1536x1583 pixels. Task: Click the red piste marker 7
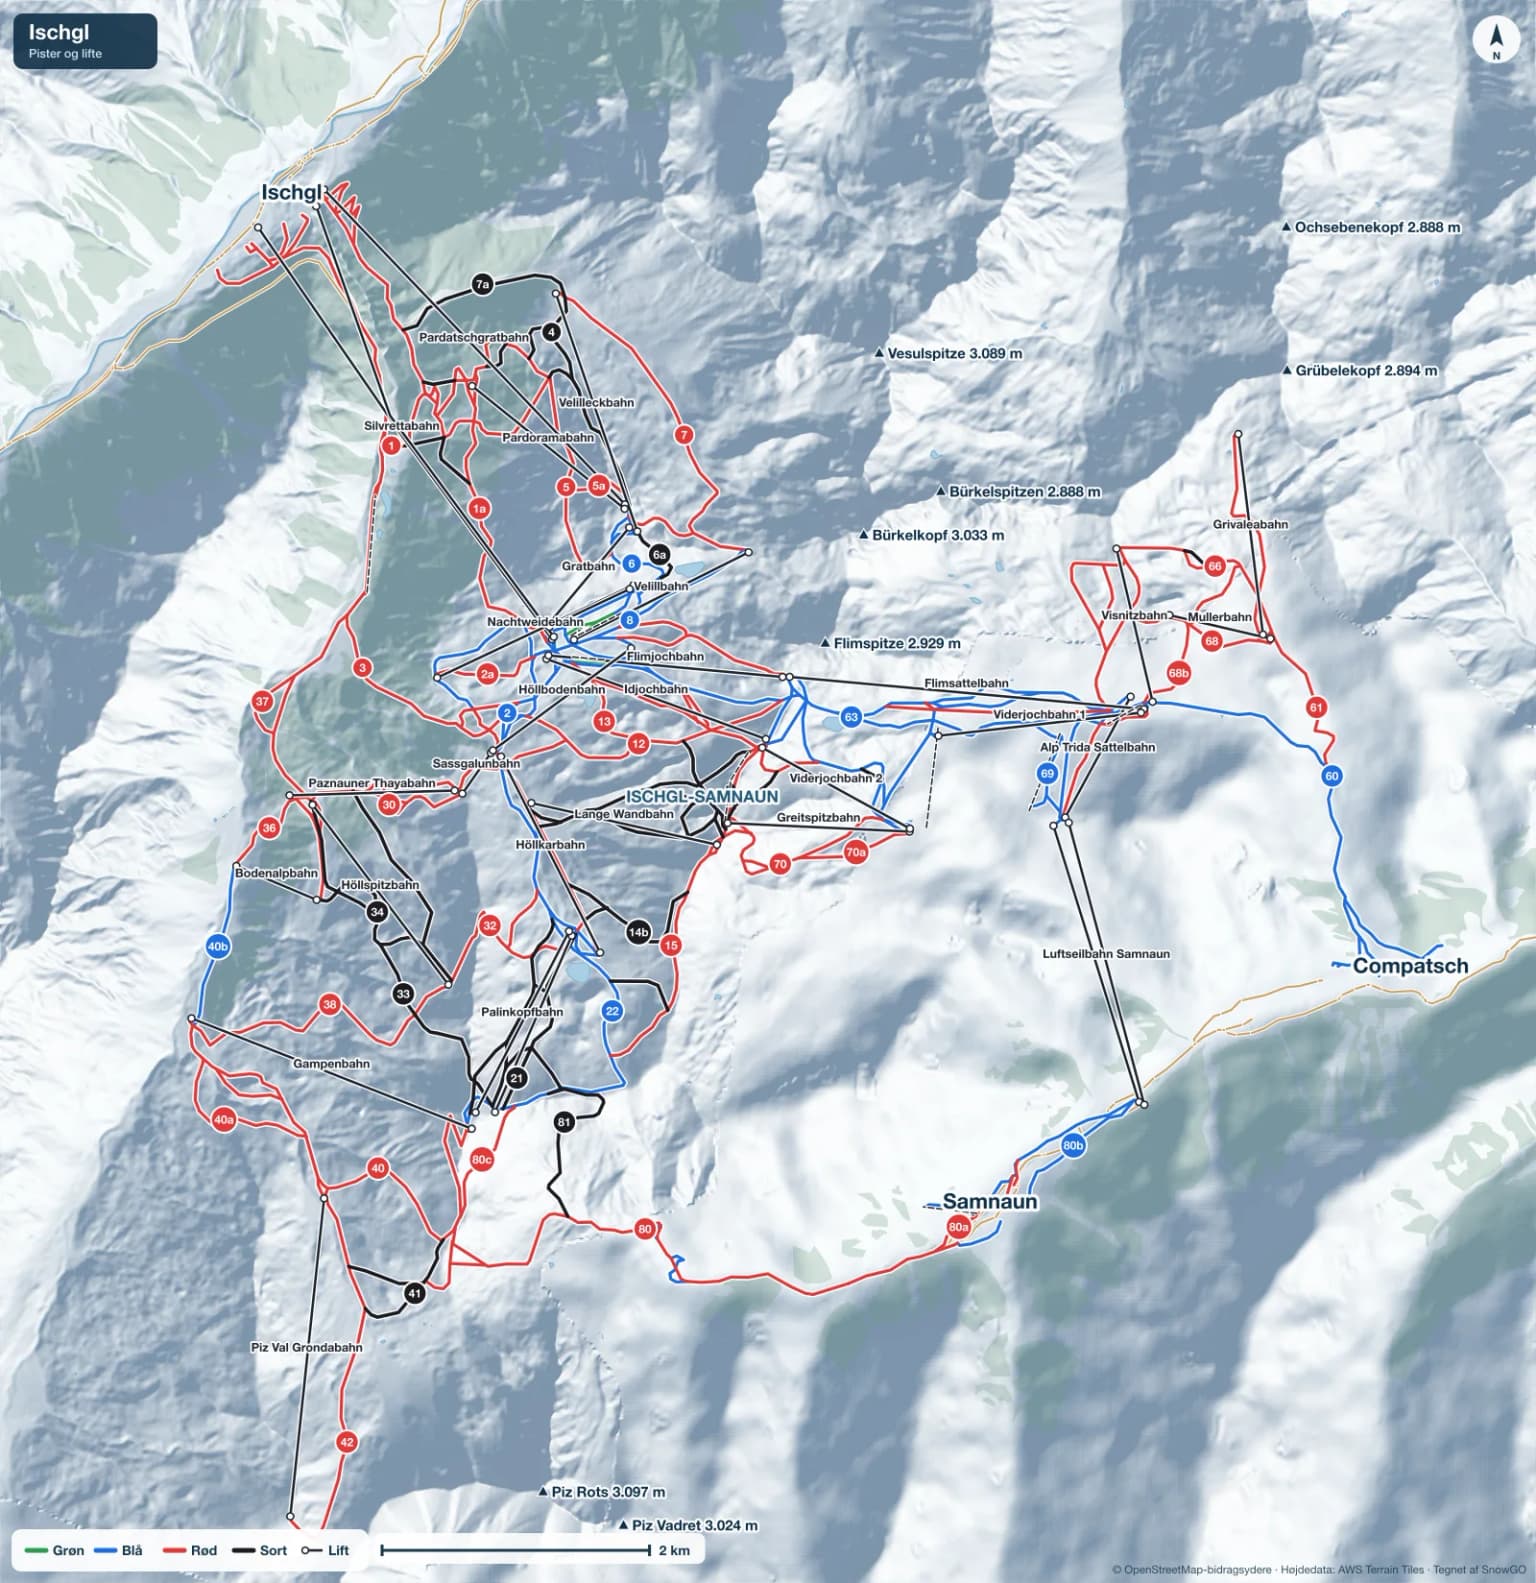pos(684,435)
